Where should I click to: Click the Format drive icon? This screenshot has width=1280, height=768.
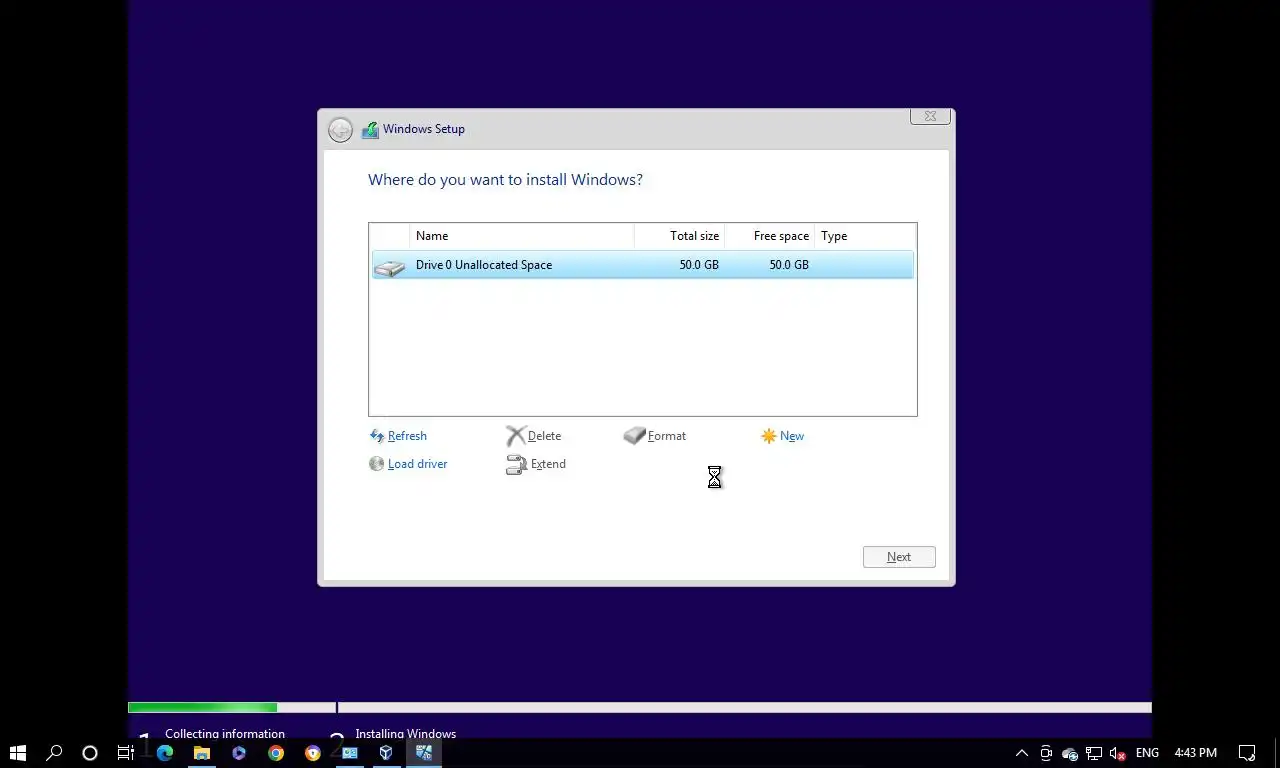tap(634, 436)
